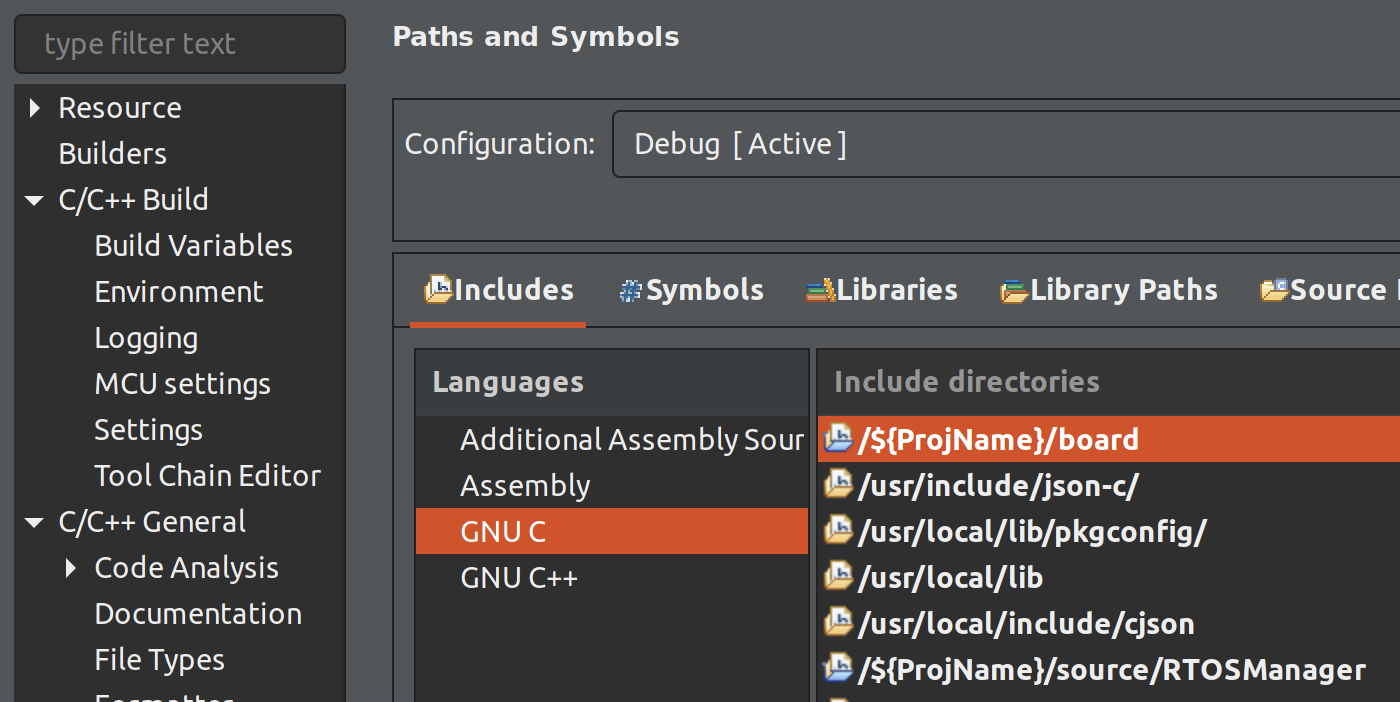Select Tool Chain Editor in sidebar

click(207, 476)
